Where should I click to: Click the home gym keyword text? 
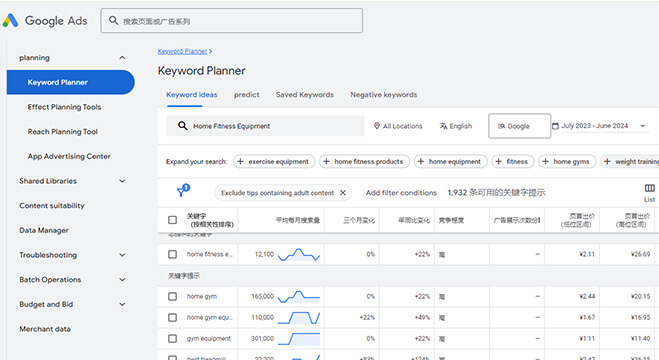(202, 297)
